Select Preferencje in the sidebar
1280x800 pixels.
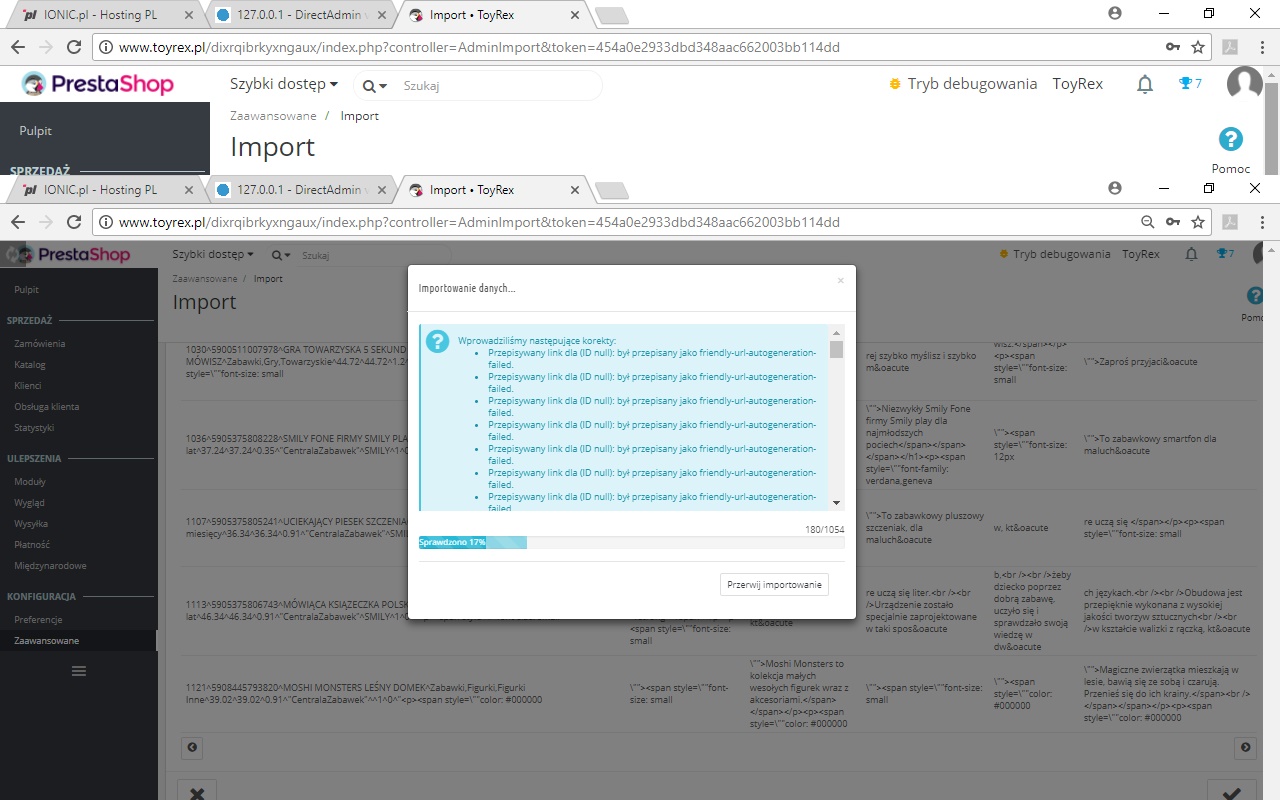[x=38, y=619]
